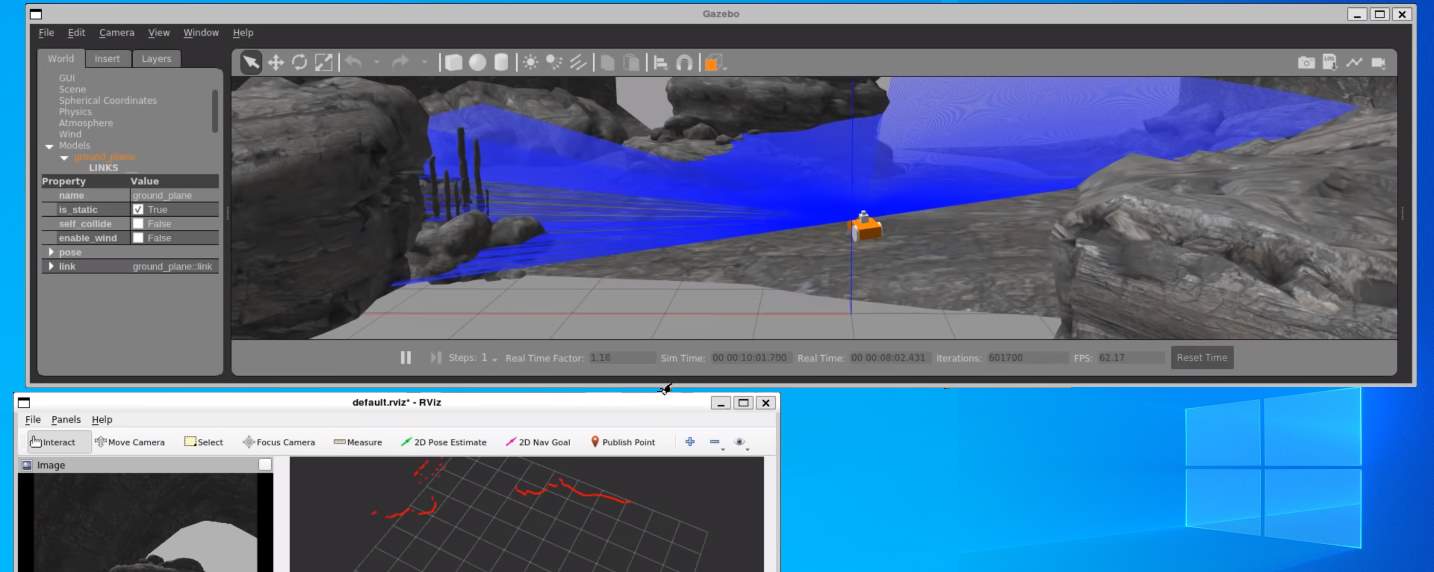Open the Gazebo Window menu
This screenshot has width=1434, height=572.
(x=201, y=33)
